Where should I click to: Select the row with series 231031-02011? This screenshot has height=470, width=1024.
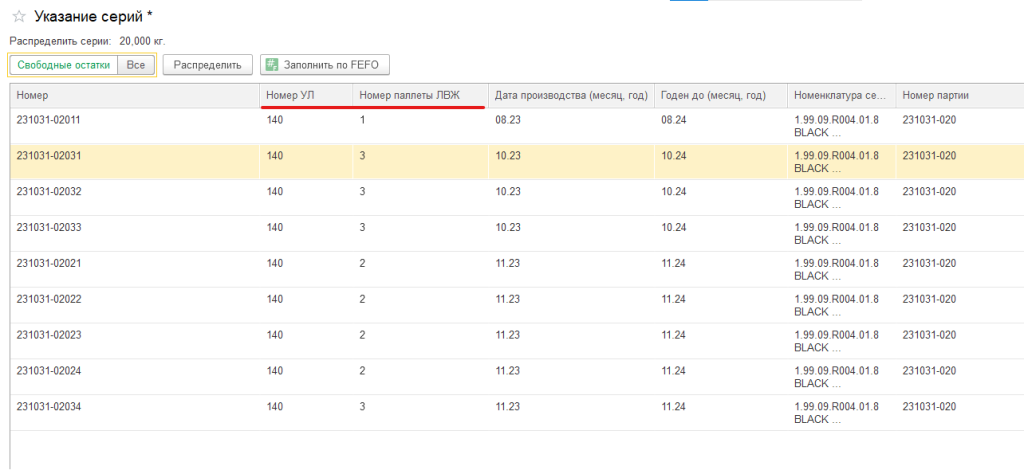pos(517,126)
